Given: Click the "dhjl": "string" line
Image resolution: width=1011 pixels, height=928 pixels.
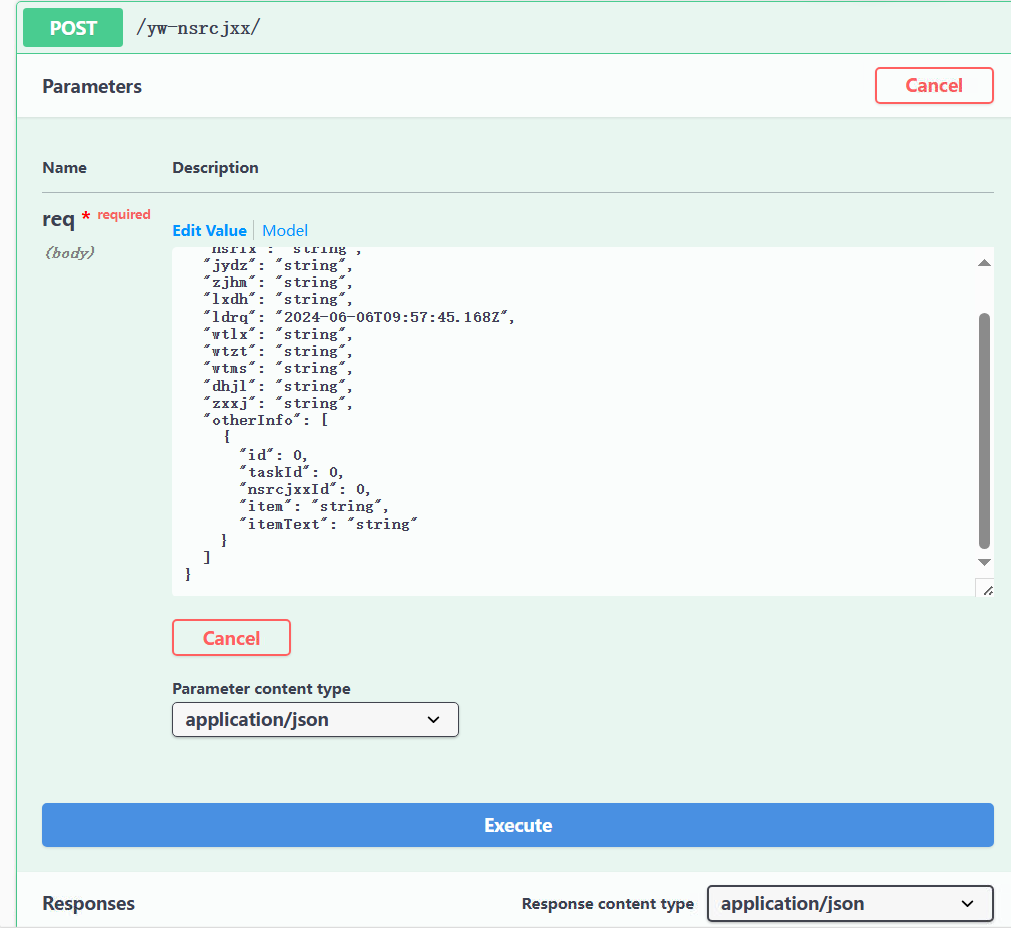Looking at the screenshot, I should (x=278, y=386).
